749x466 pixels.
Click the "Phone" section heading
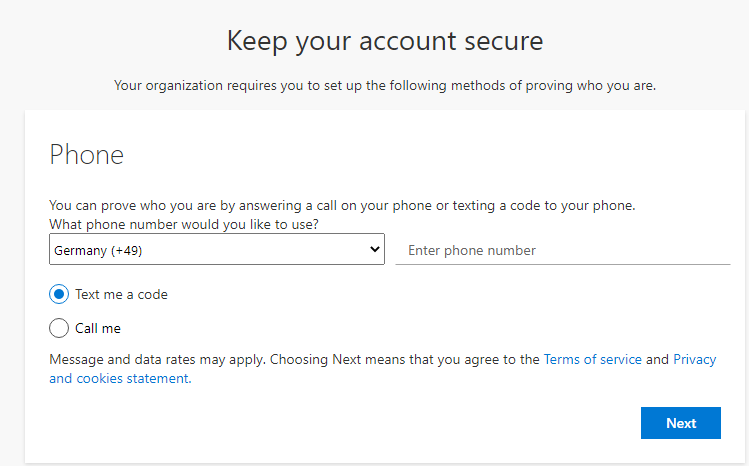[x=87, y=155]
